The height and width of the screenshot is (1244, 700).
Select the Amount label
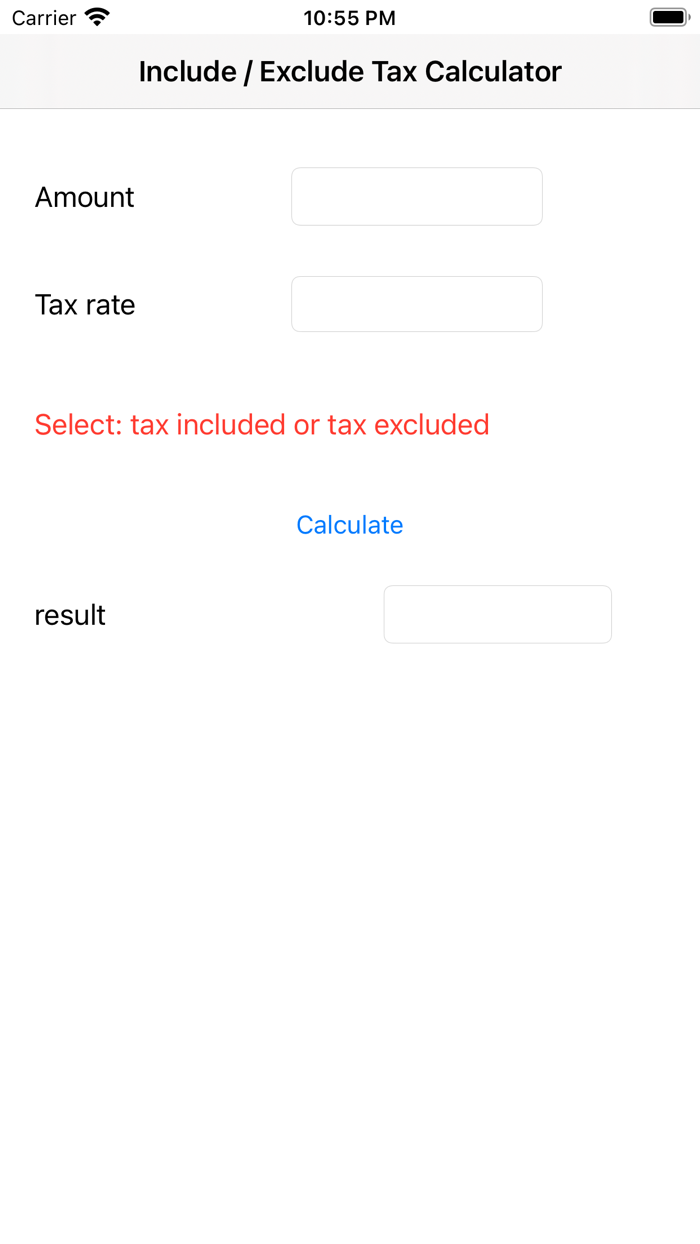click(84, 197)
